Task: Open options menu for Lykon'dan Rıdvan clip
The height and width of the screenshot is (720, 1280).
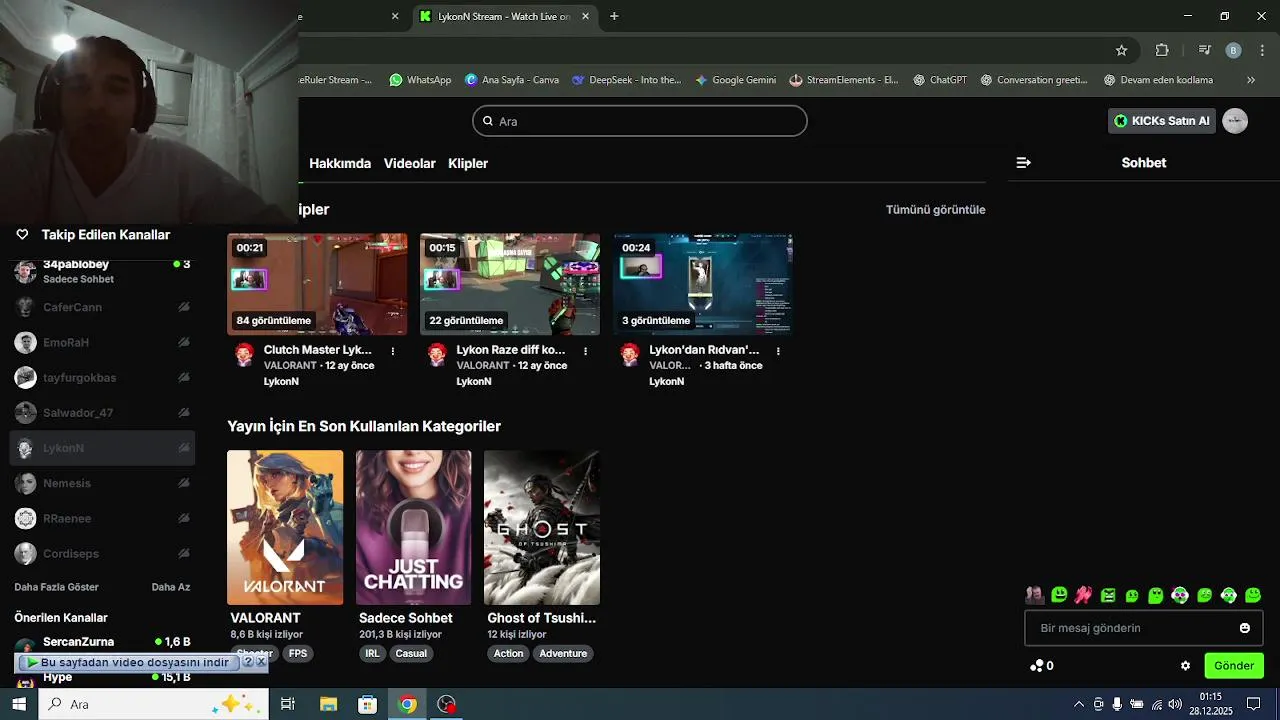Action: click(778, 351)
